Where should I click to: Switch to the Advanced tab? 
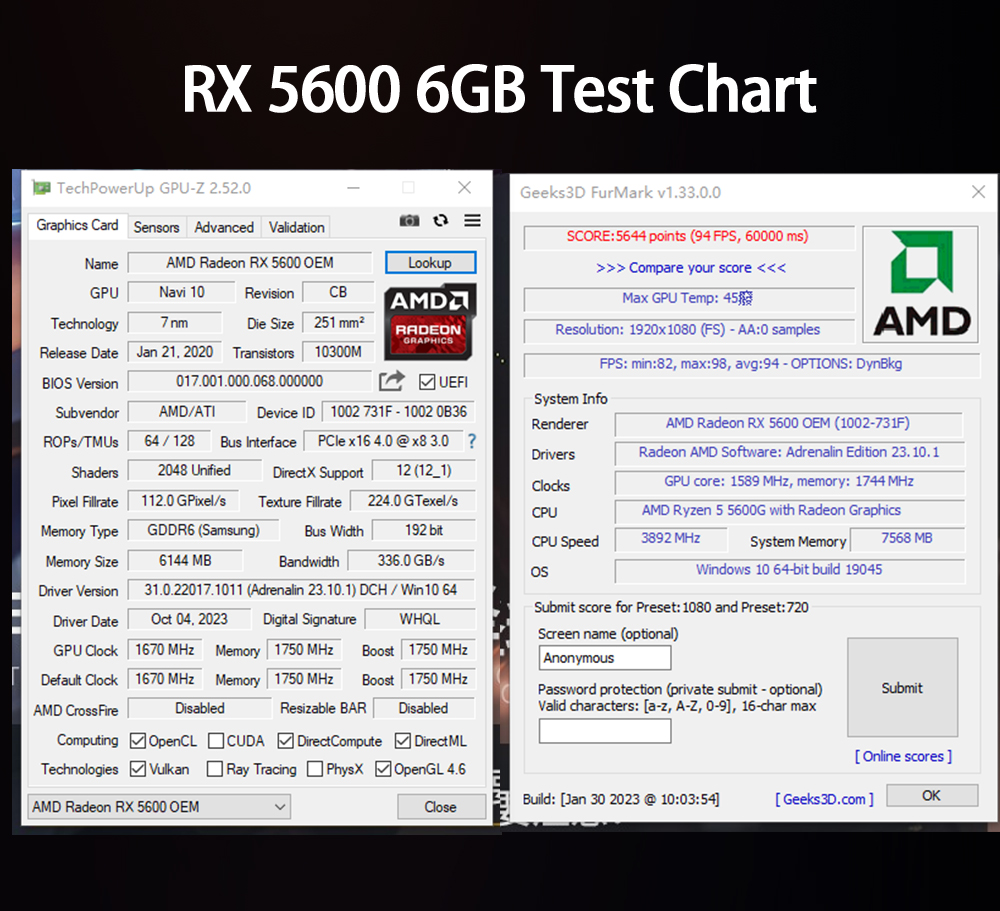[224, 227]
